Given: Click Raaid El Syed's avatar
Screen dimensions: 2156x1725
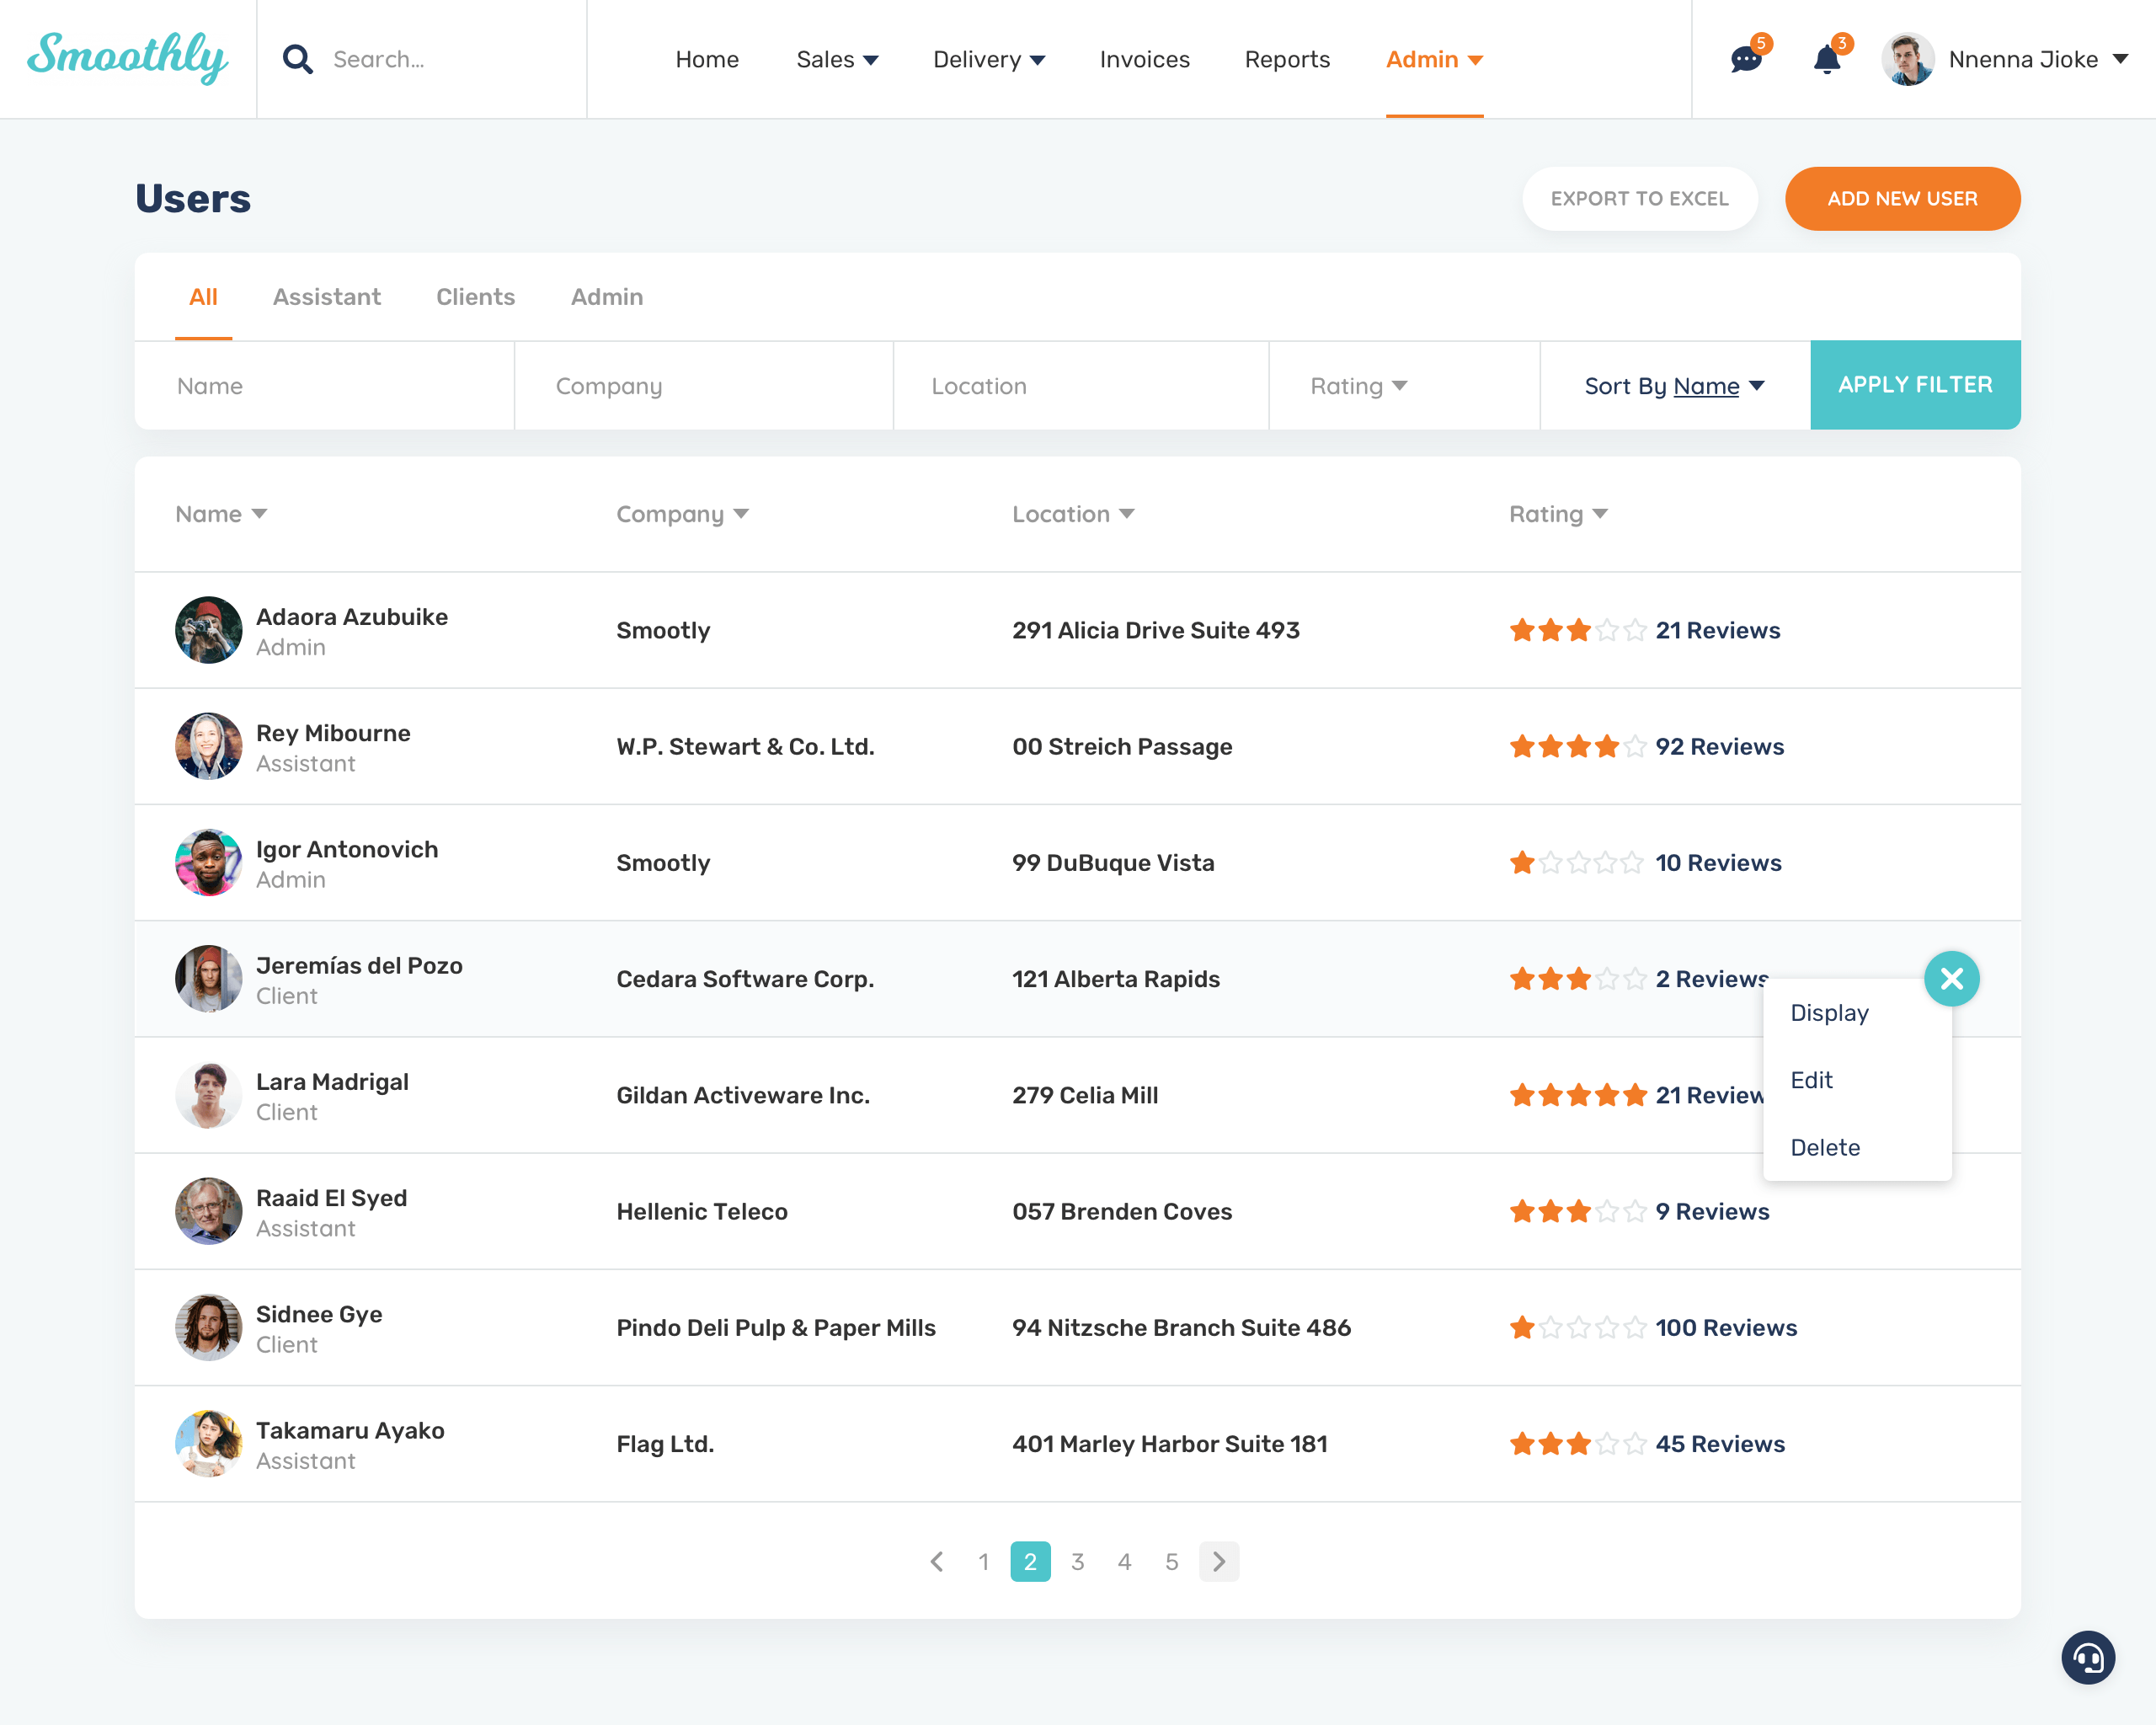Looking at the screenshot, I should pyautogui.click(x=208, y=1211).
